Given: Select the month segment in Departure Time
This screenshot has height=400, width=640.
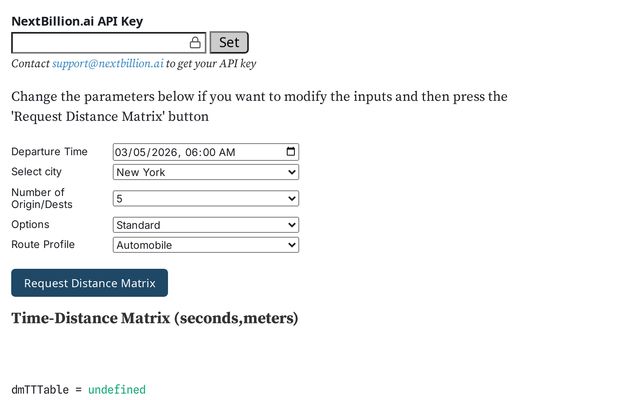Looking at the screenshot, I should tap(123, 153).
